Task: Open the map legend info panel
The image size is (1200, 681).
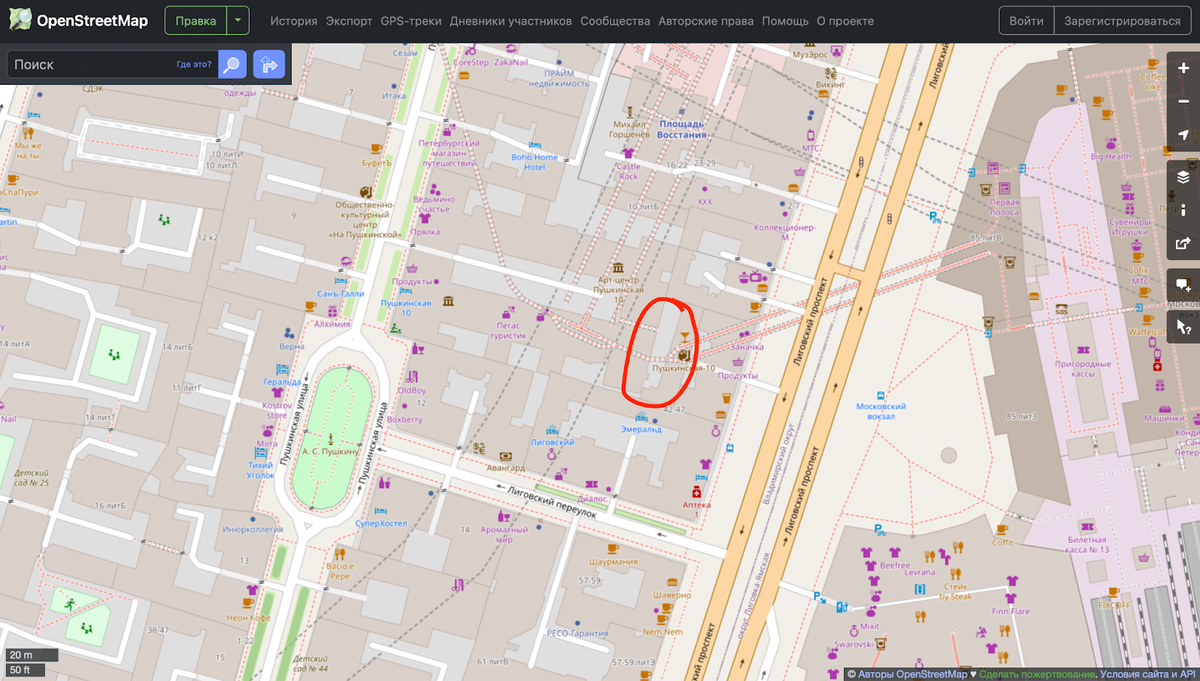Action: 1183,209
